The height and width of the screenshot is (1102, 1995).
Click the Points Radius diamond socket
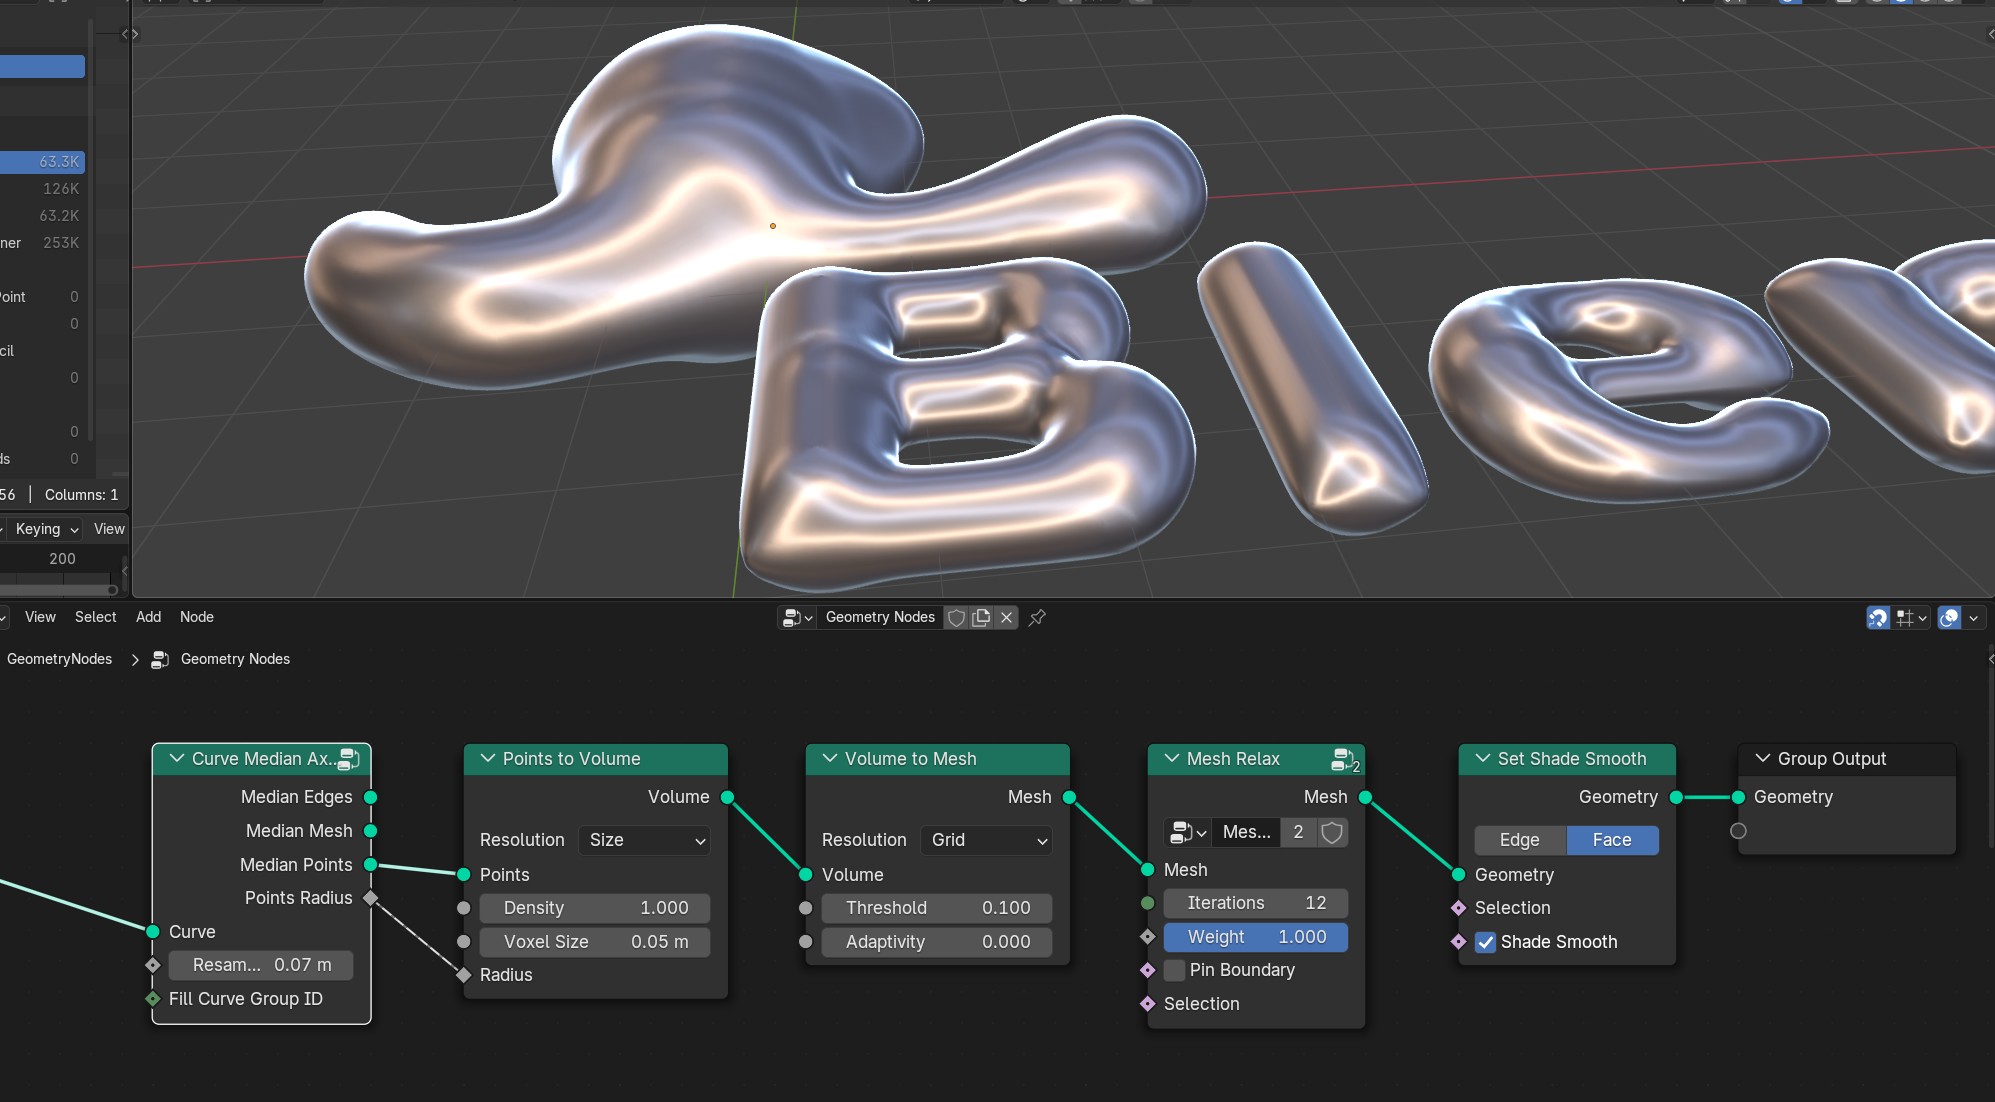[371, 898]
